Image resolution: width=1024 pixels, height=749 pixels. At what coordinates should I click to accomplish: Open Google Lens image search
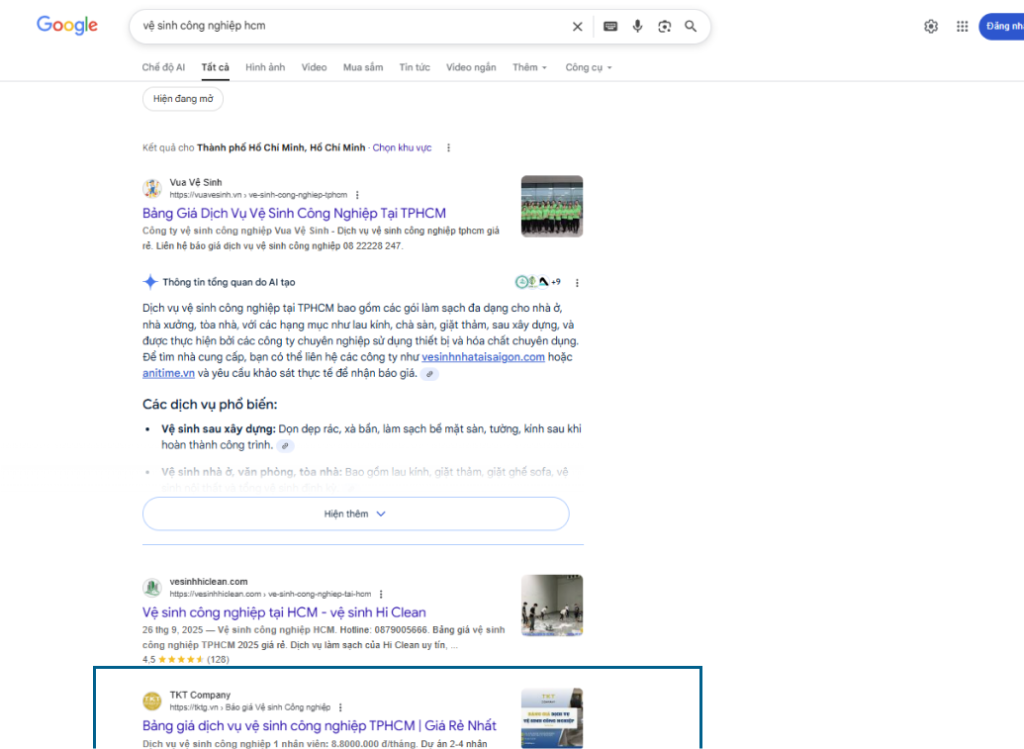point(664,27)
